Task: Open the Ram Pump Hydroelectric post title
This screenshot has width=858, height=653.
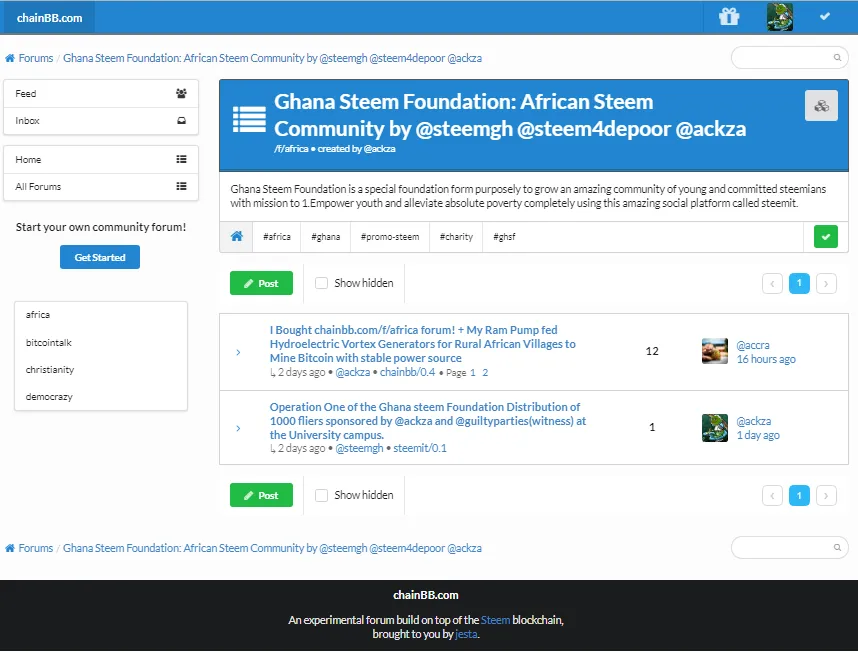Action: pyautogui.click(x=422, y=344)
